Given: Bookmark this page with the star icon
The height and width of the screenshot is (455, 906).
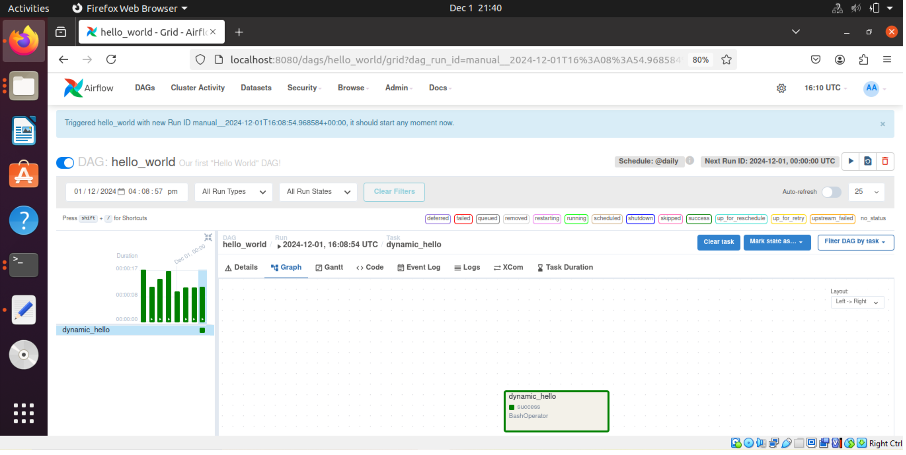Looking at the screenshot, I should click(x=726, y=60).
